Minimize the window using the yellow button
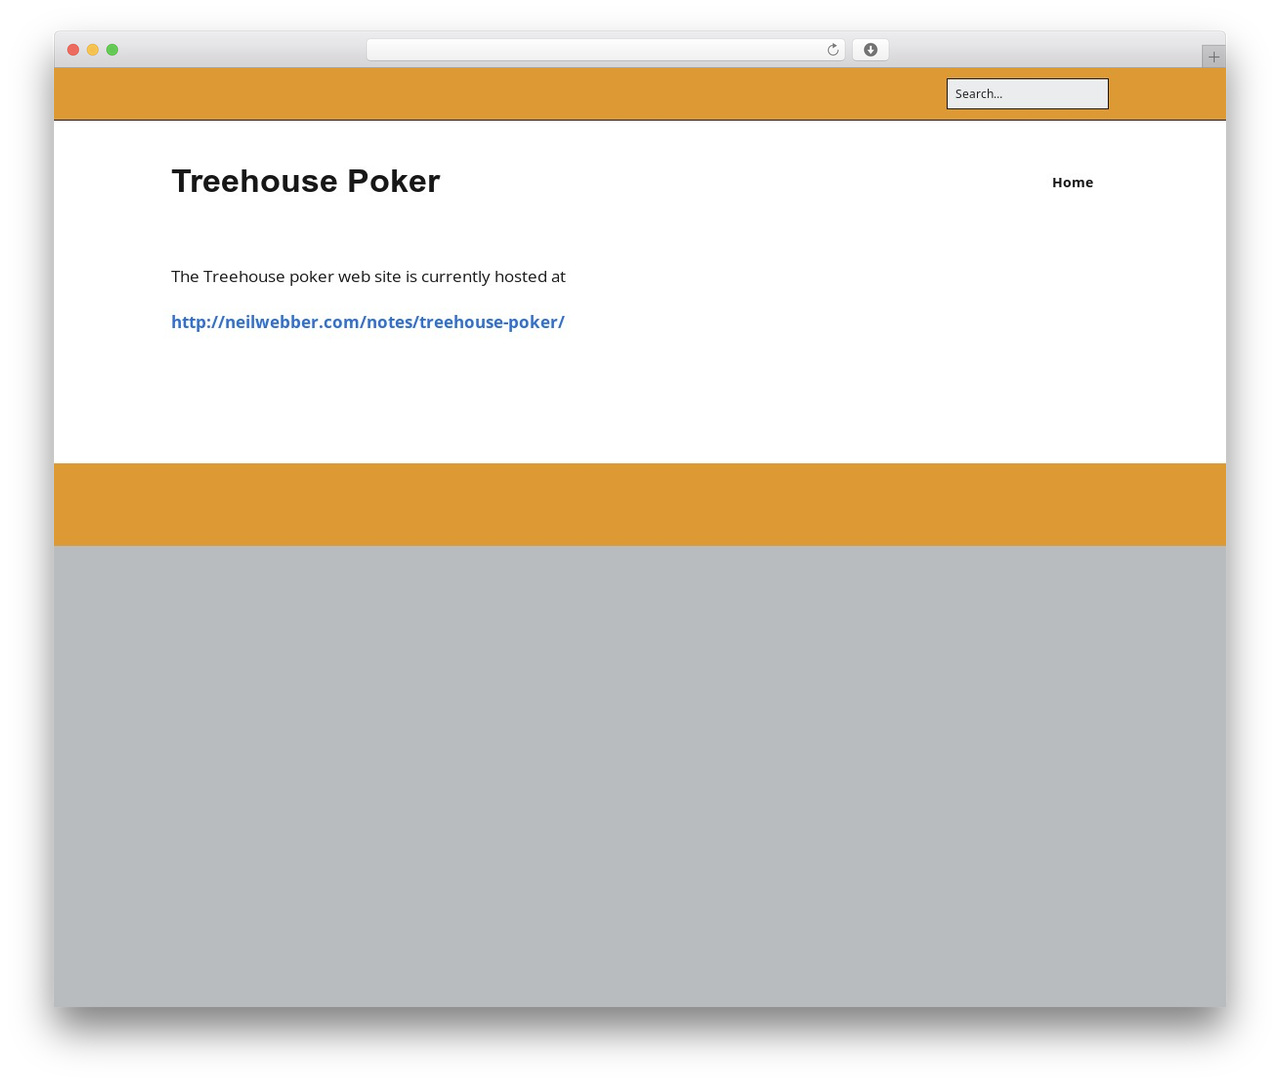1280x1084 pixels. (x=93, y=50)
